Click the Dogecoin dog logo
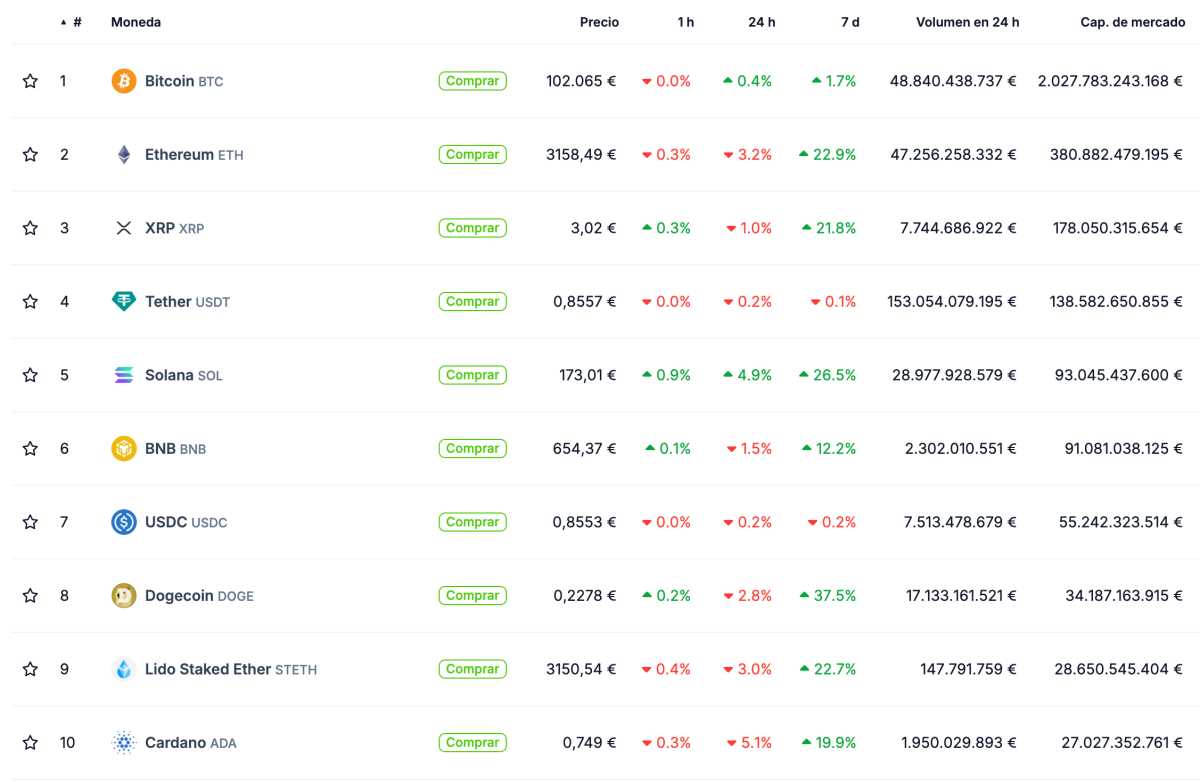This screenshot has height=782, width=1200. [x=122, y=595]
